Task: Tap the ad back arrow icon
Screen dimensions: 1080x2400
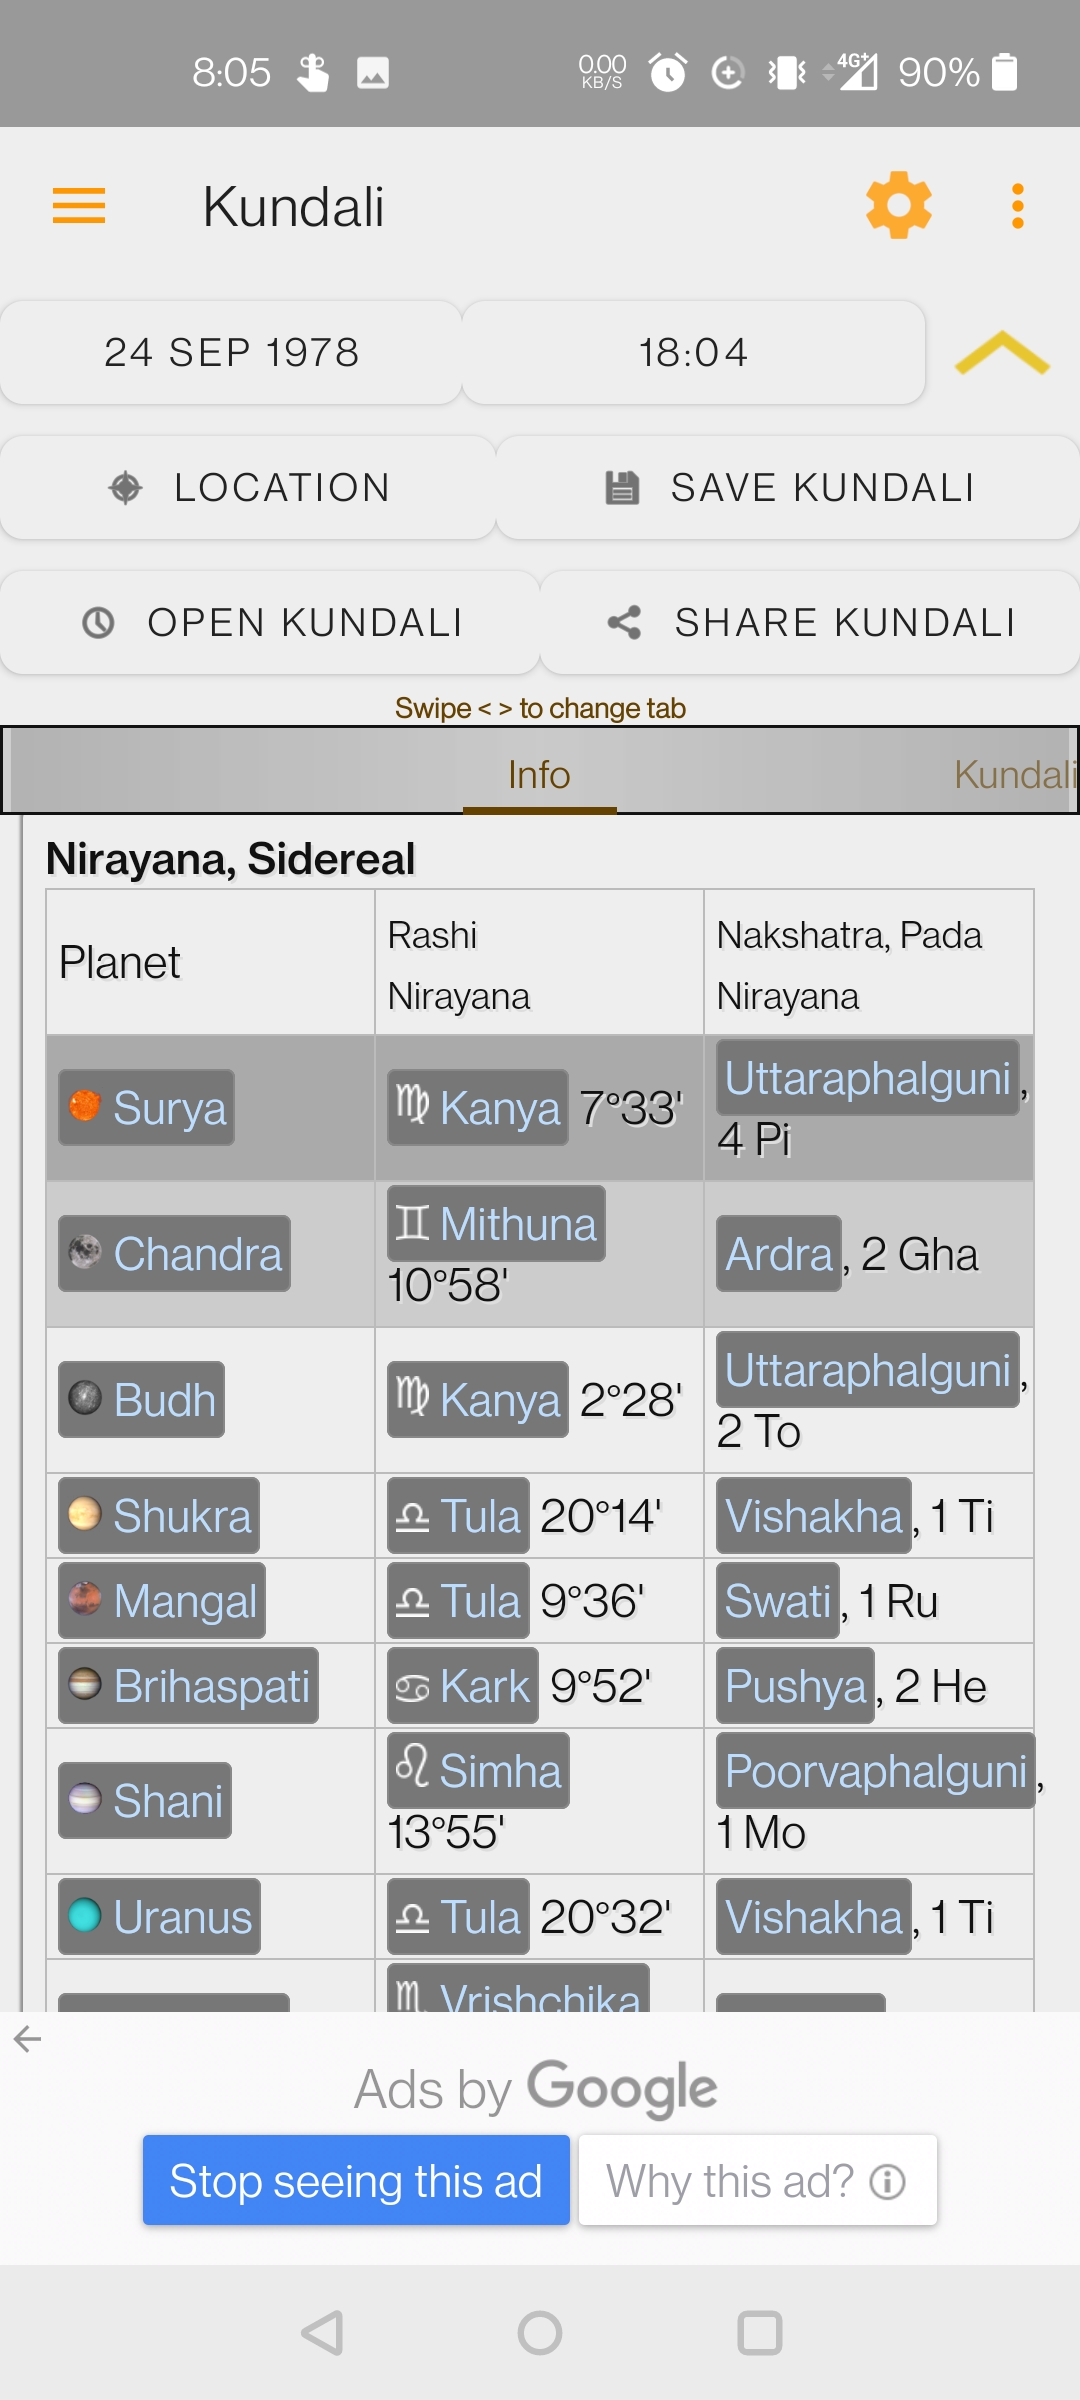Action: tap(28, 2039)
